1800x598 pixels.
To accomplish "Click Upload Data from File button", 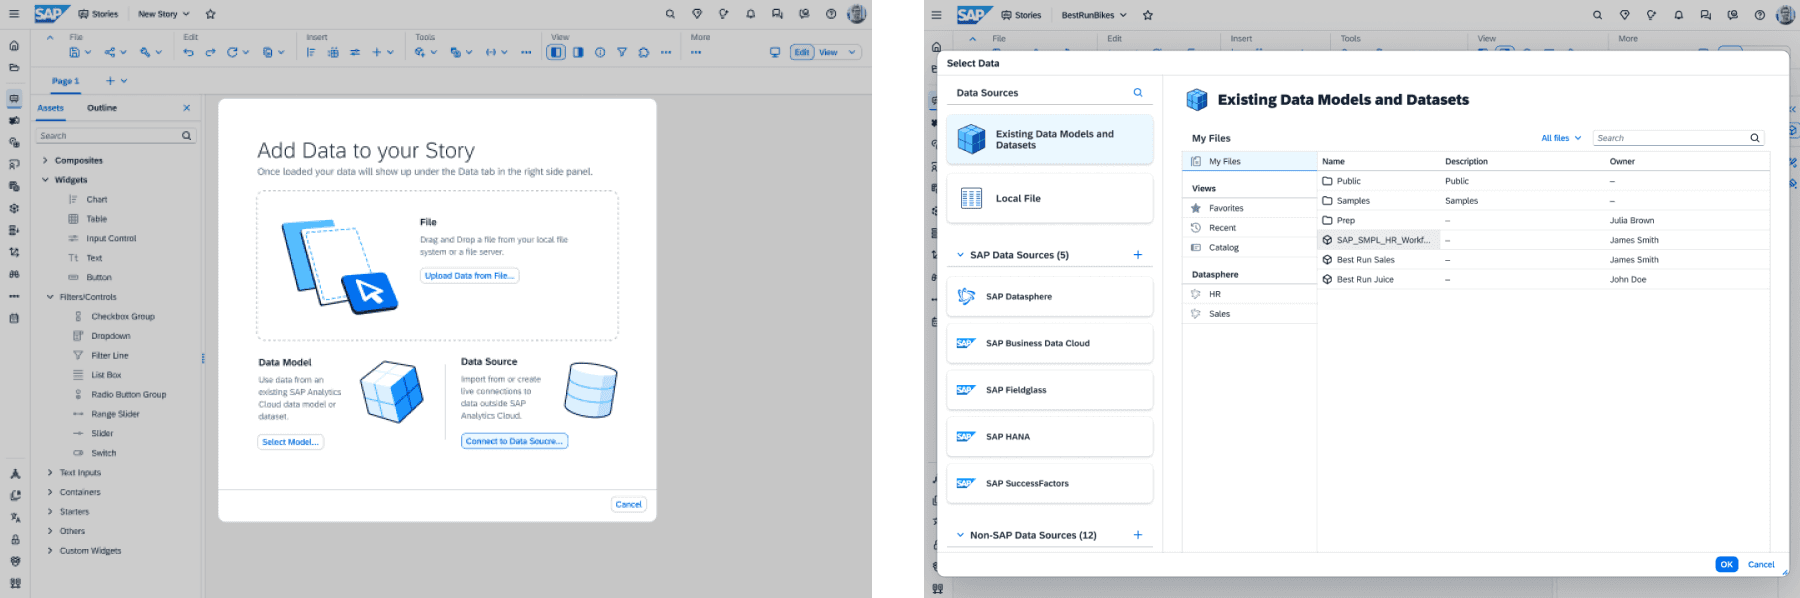I will click(469, 276).
